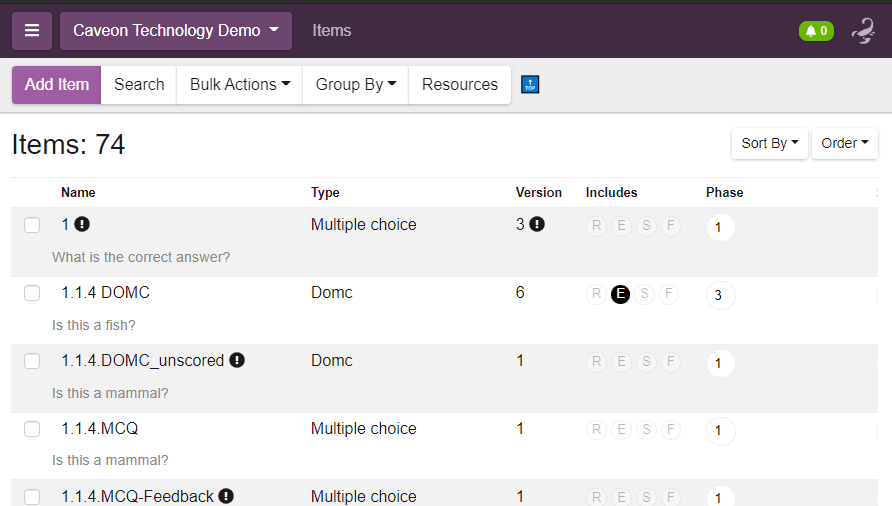This screenshot has height=506, width=892.
Task: Click the R badge for 1.1.4.DOMC_unscored
Action: tap(596, 362)
